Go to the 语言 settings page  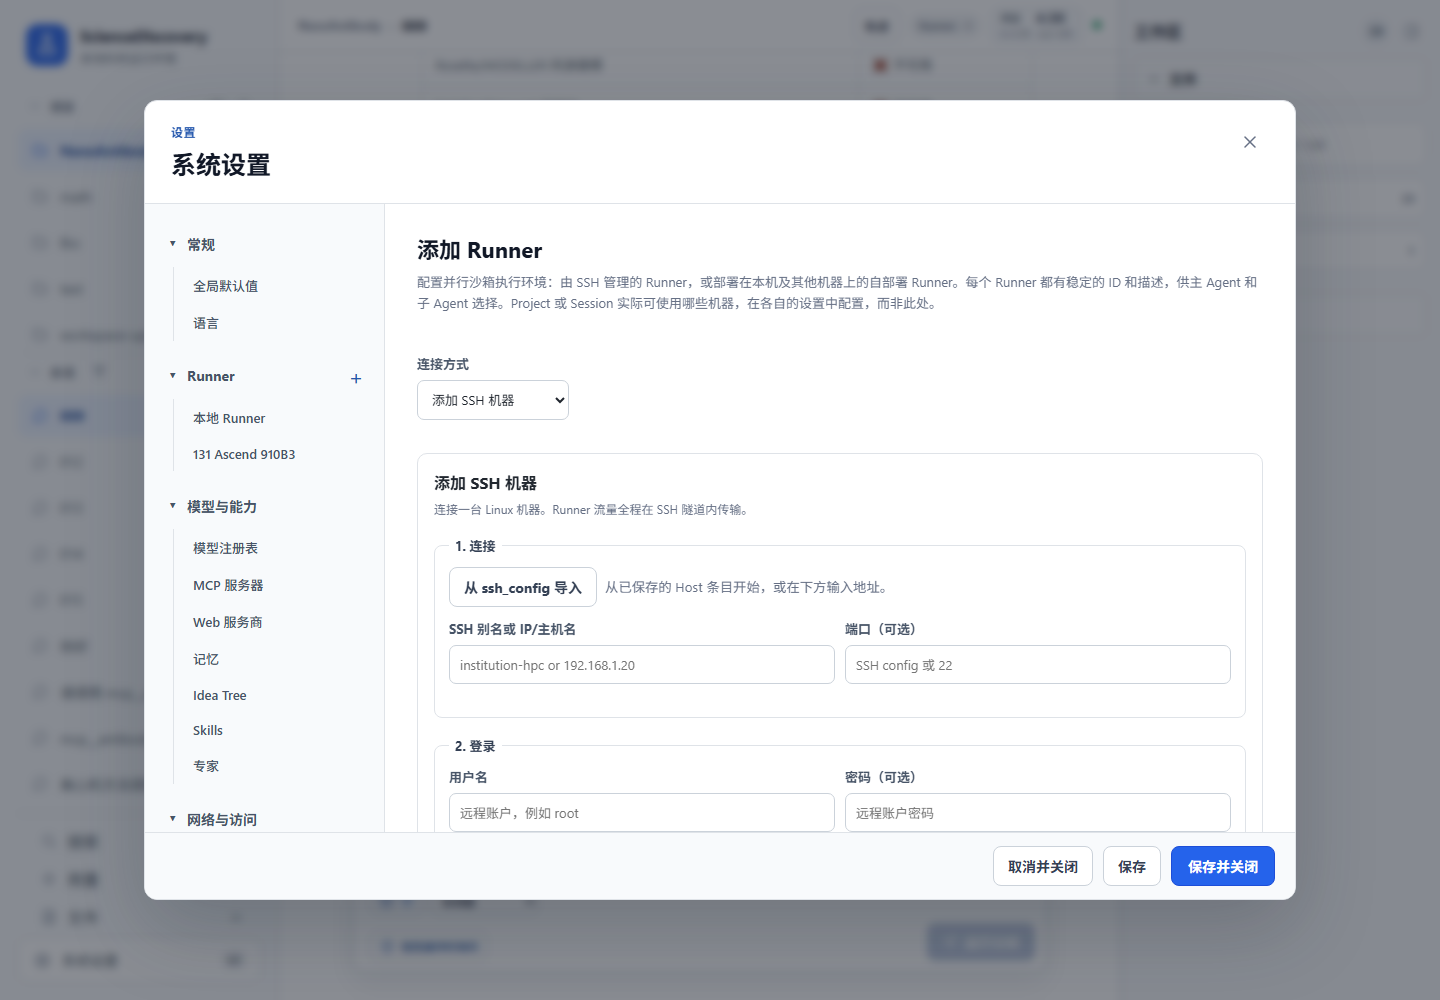point(206,323)
